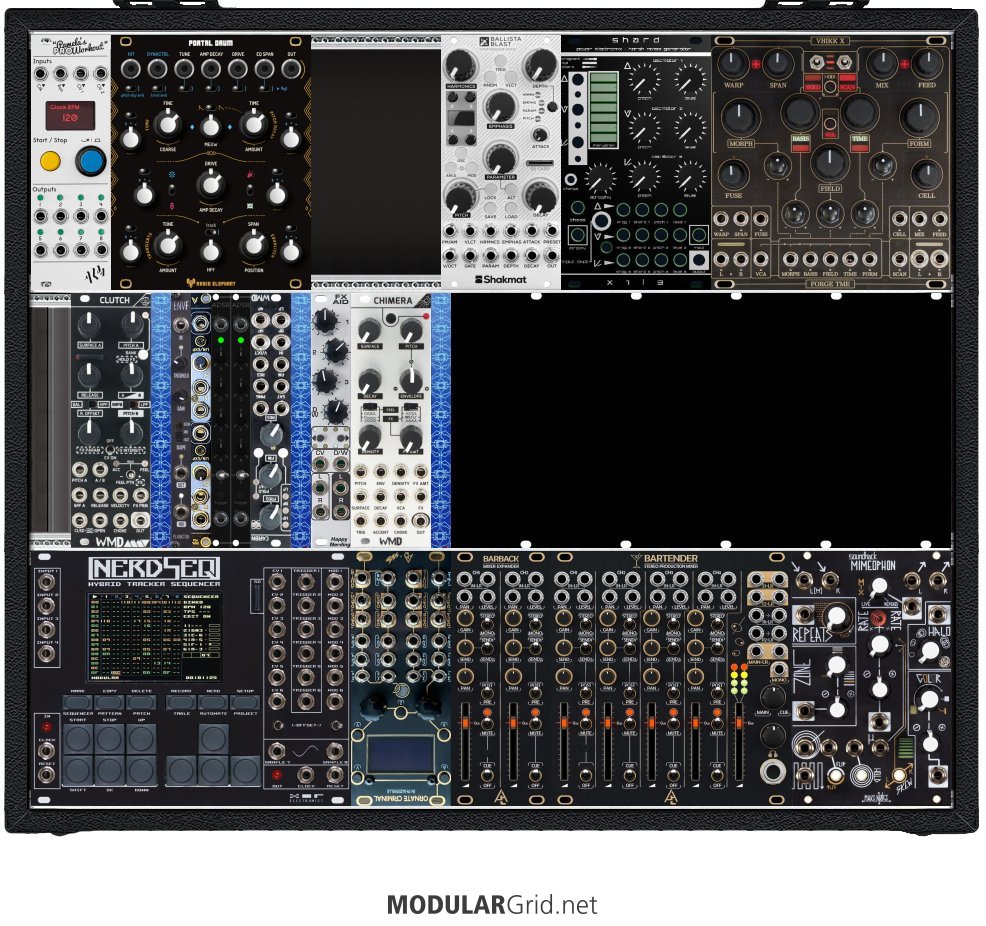The image size is (986, 926).
Task: Click the Shakmat logo on Ballista Blast
Action: [501, 279]
